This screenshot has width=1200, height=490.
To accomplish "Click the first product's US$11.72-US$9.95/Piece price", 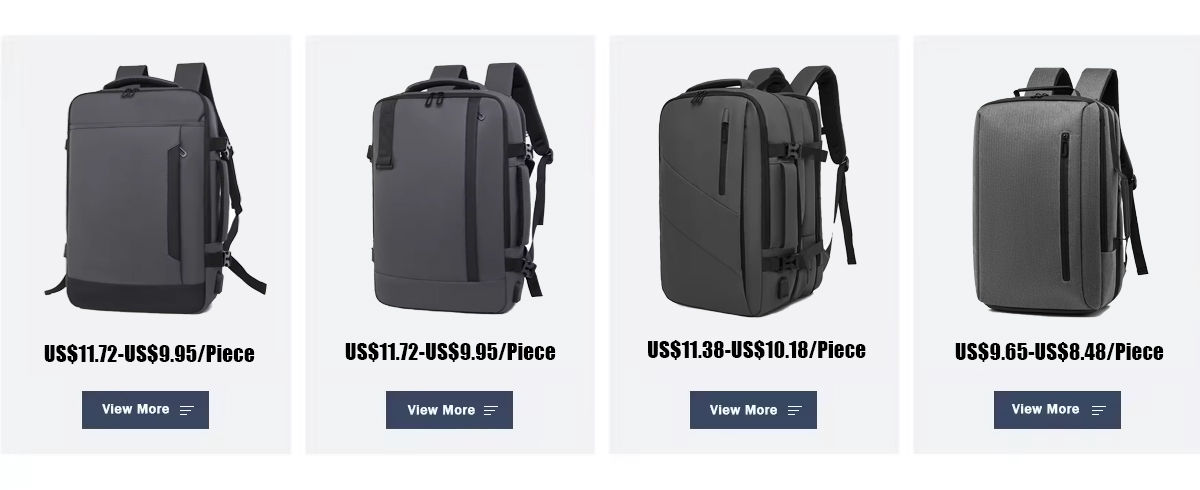I will click(149, 354).
